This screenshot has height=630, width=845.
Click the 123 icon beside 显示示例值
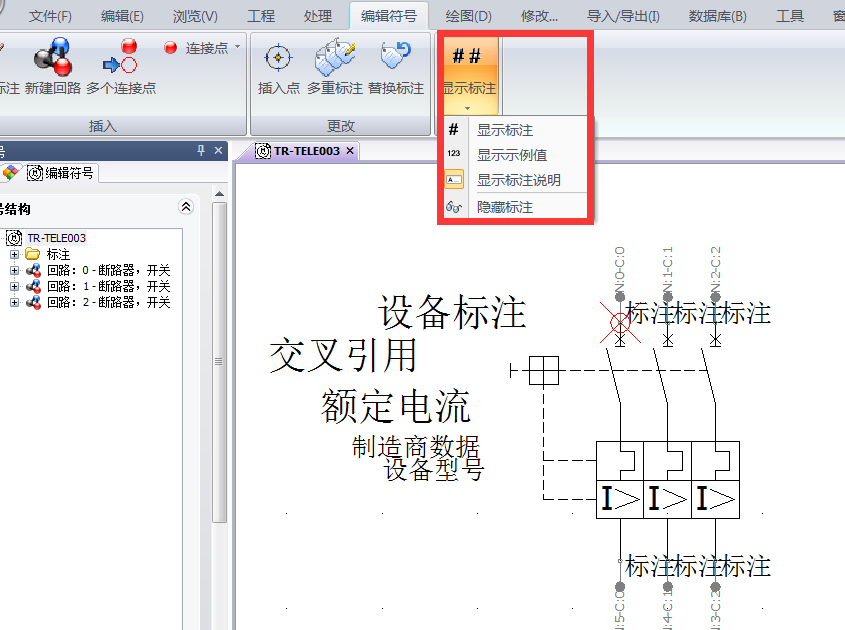(x=454, y=154)
